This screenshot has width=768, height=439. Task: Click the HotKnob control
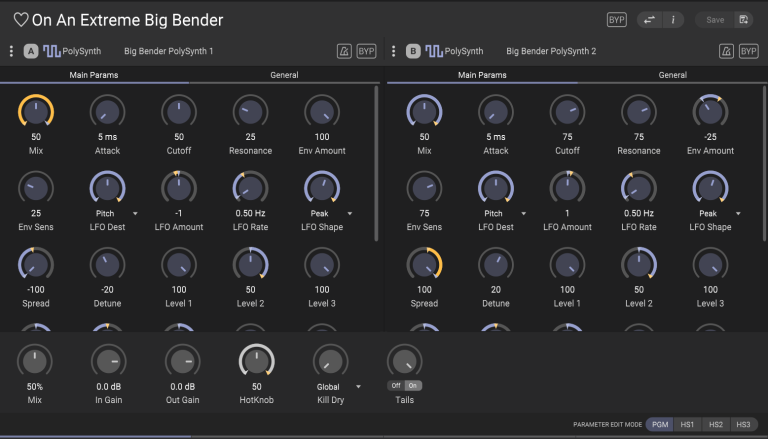257,362
